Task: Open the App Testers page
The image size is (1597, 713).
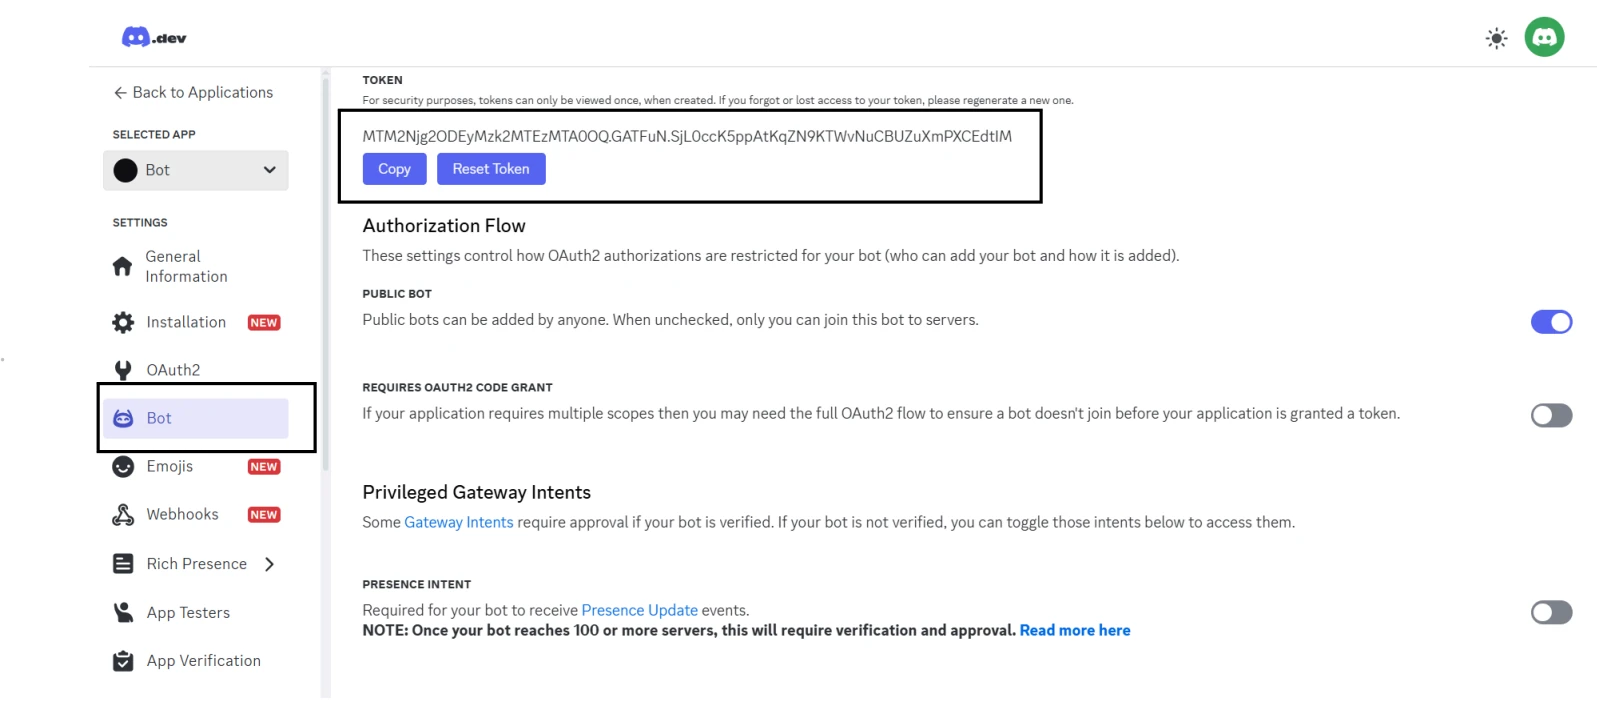Action: 188,612
